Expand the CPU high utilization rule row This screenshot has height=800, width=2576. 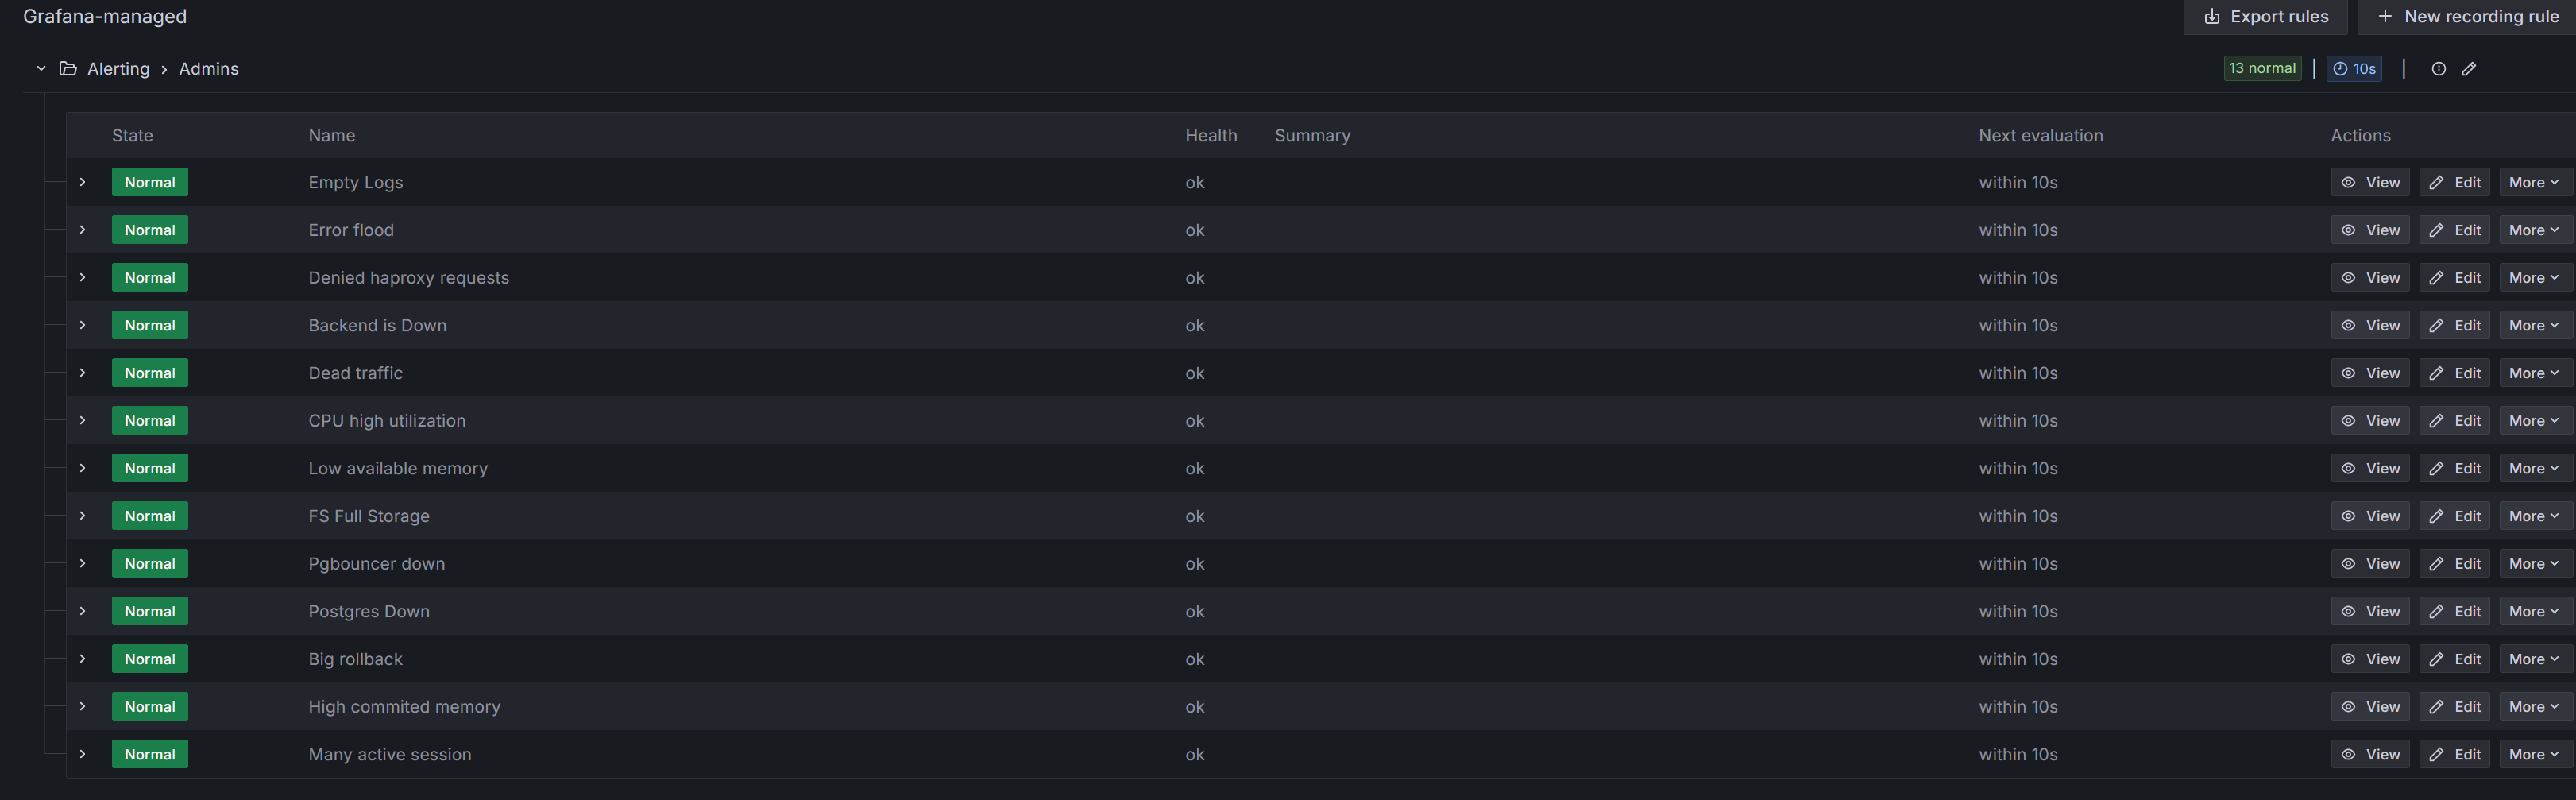[x=83, y=420]
